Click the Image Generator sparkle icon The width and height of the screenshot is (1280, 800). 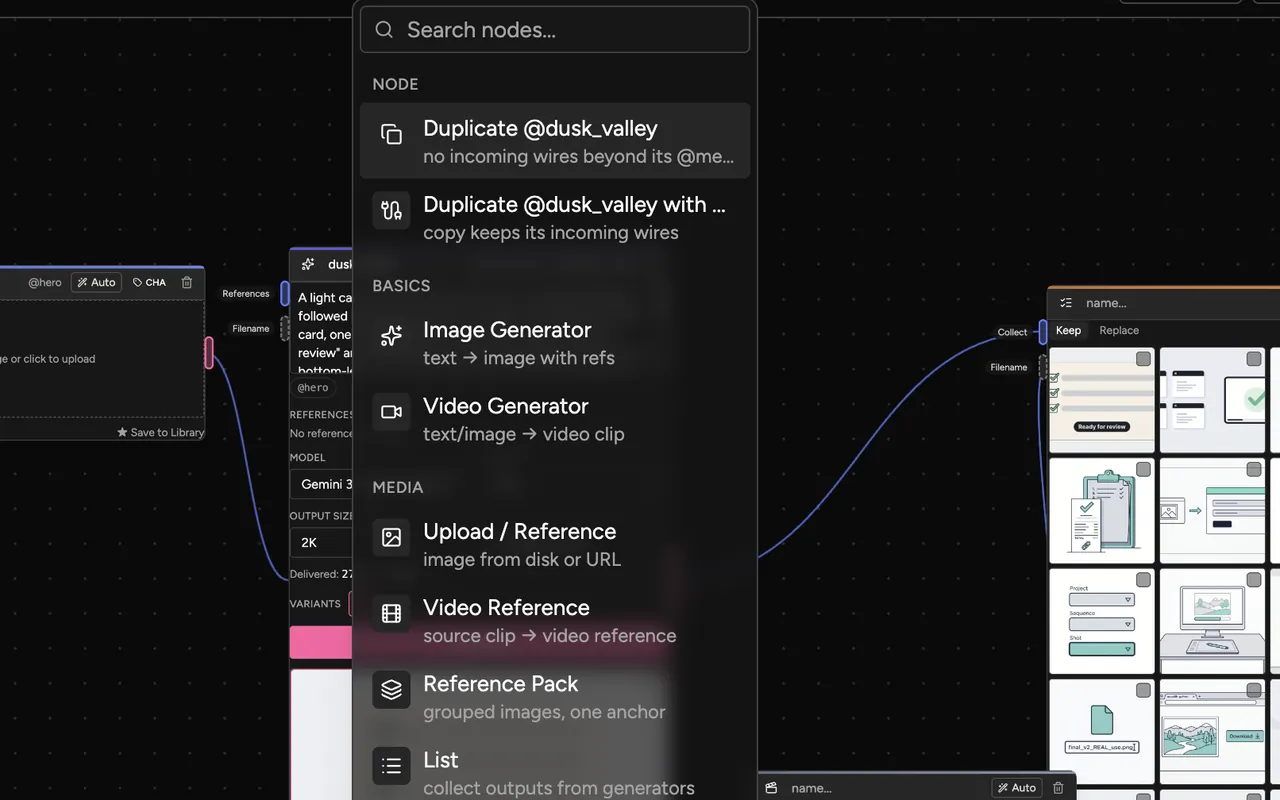point(391,336)
